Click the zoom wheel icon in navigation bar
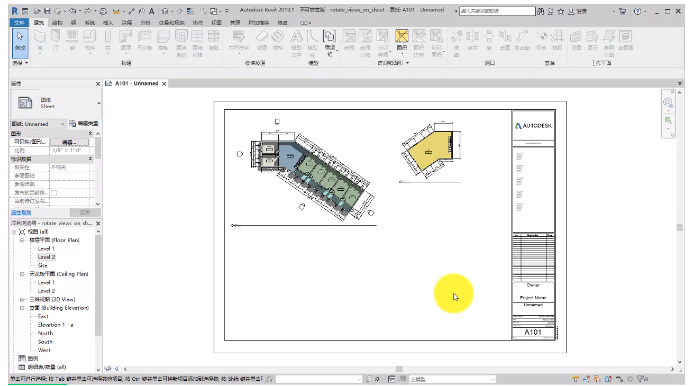692x386 pixels. click(668, 103)
